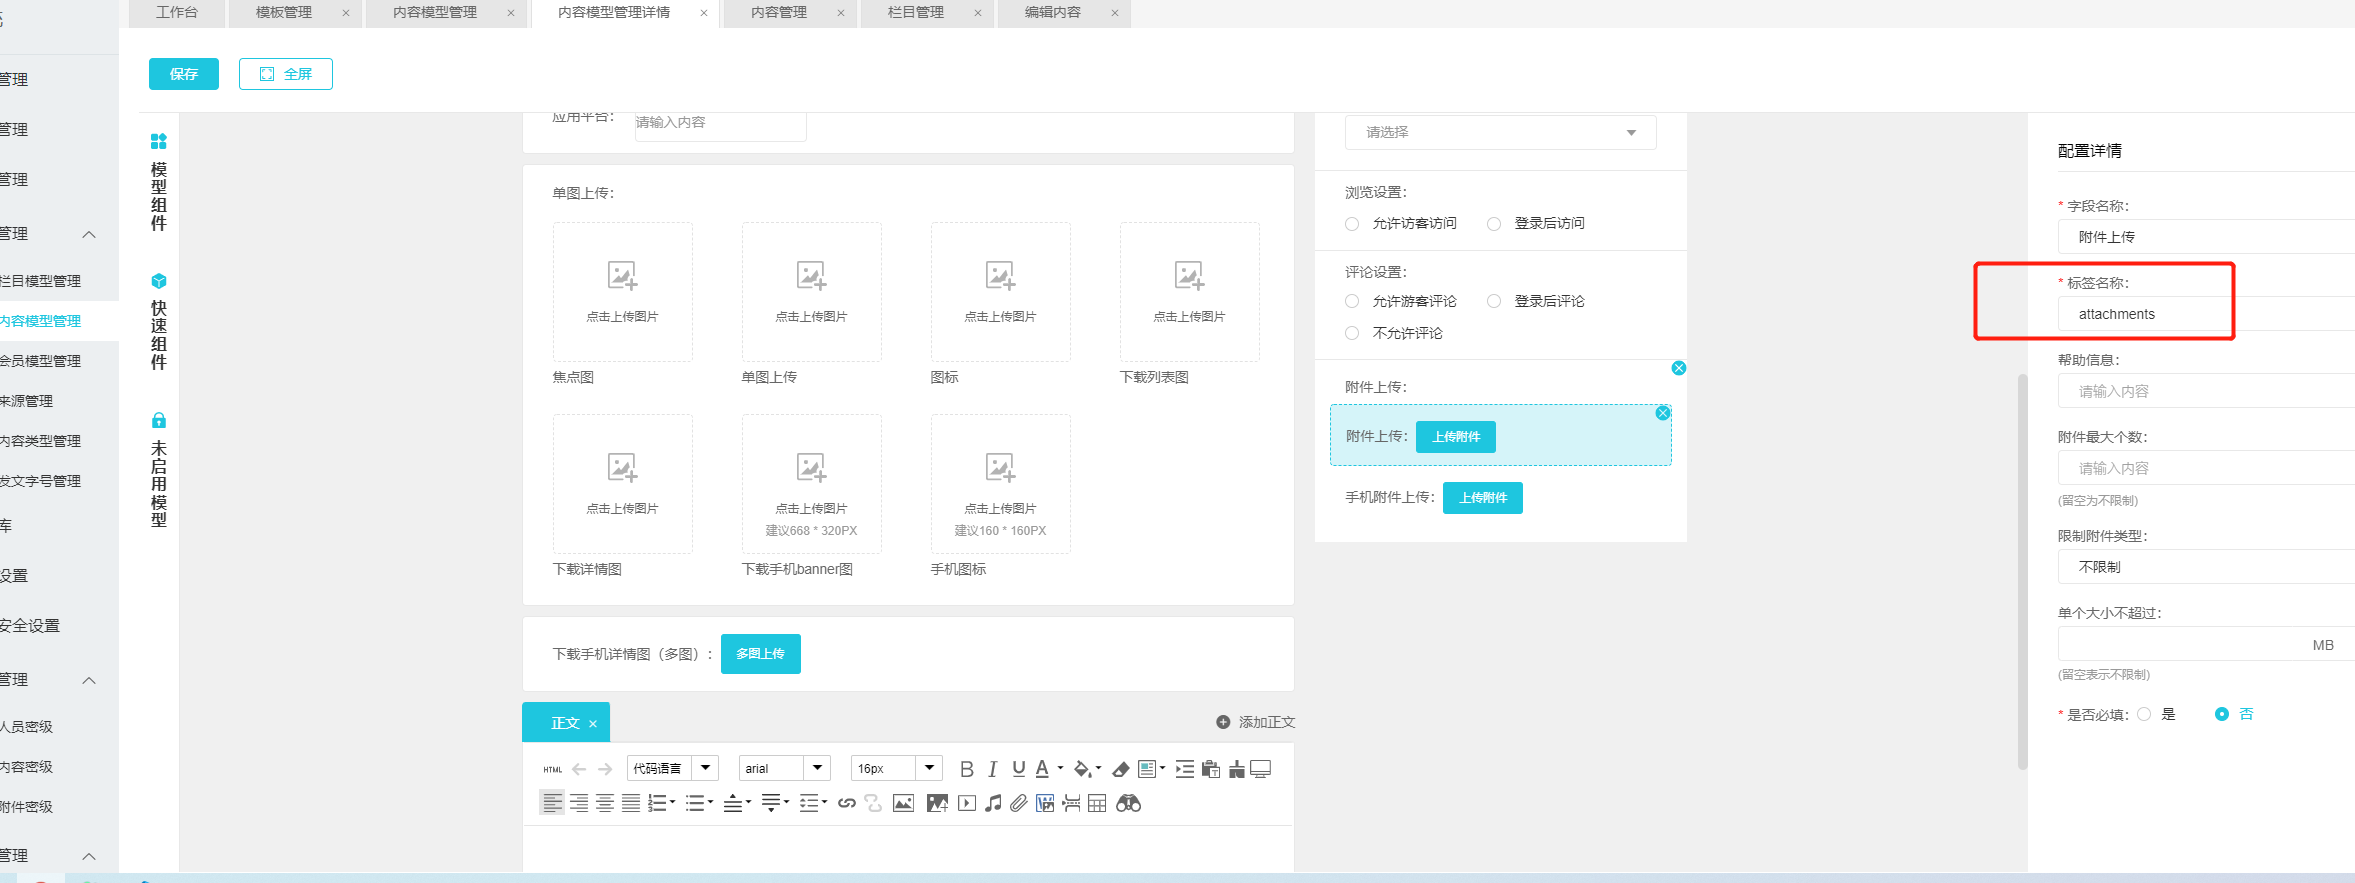Insert a hyperlink using the link icon
Image resolution: width=2355 pixels, height=883 pixels.
tap(847, 803)
